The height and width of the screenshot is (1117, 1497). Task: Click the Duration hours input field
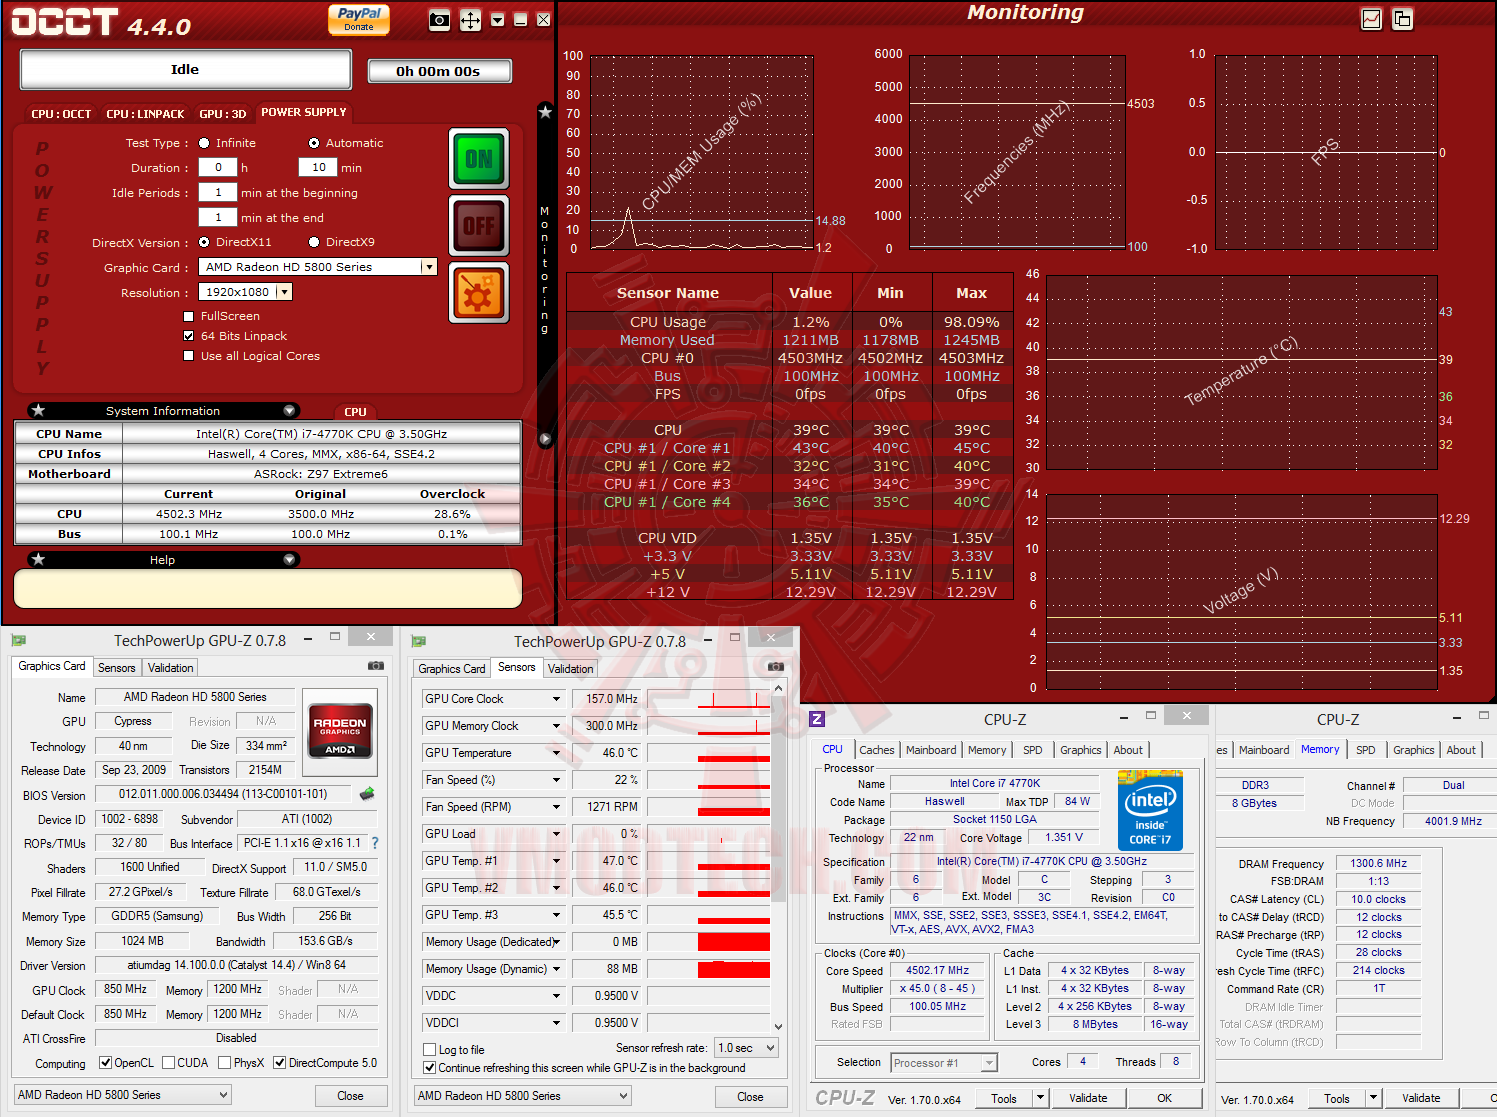tap(218, 167)
